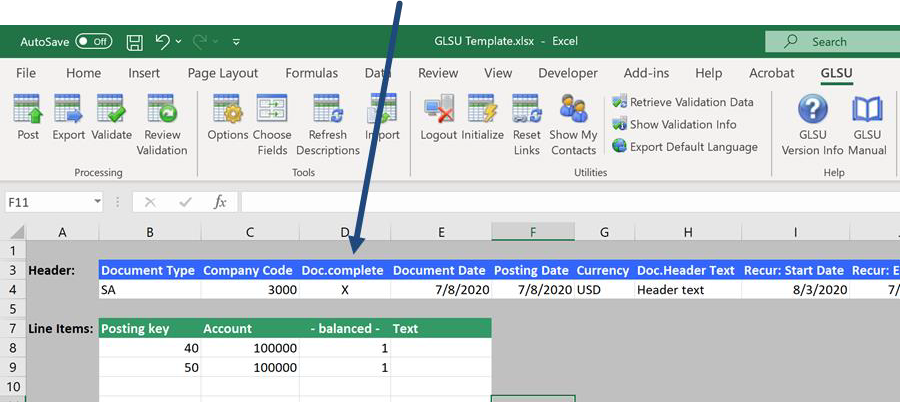Click the formula bar confirm checkmark
This screenshot has width=900, height=402.
(185, 202)
